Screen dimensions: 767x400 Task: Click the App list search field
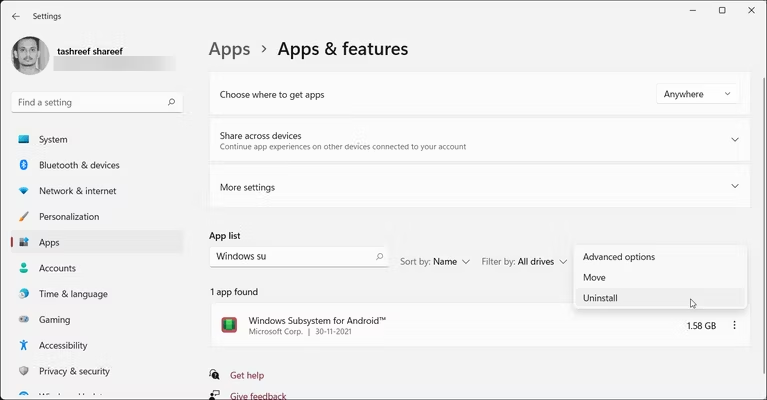click(x=299, y=256)
